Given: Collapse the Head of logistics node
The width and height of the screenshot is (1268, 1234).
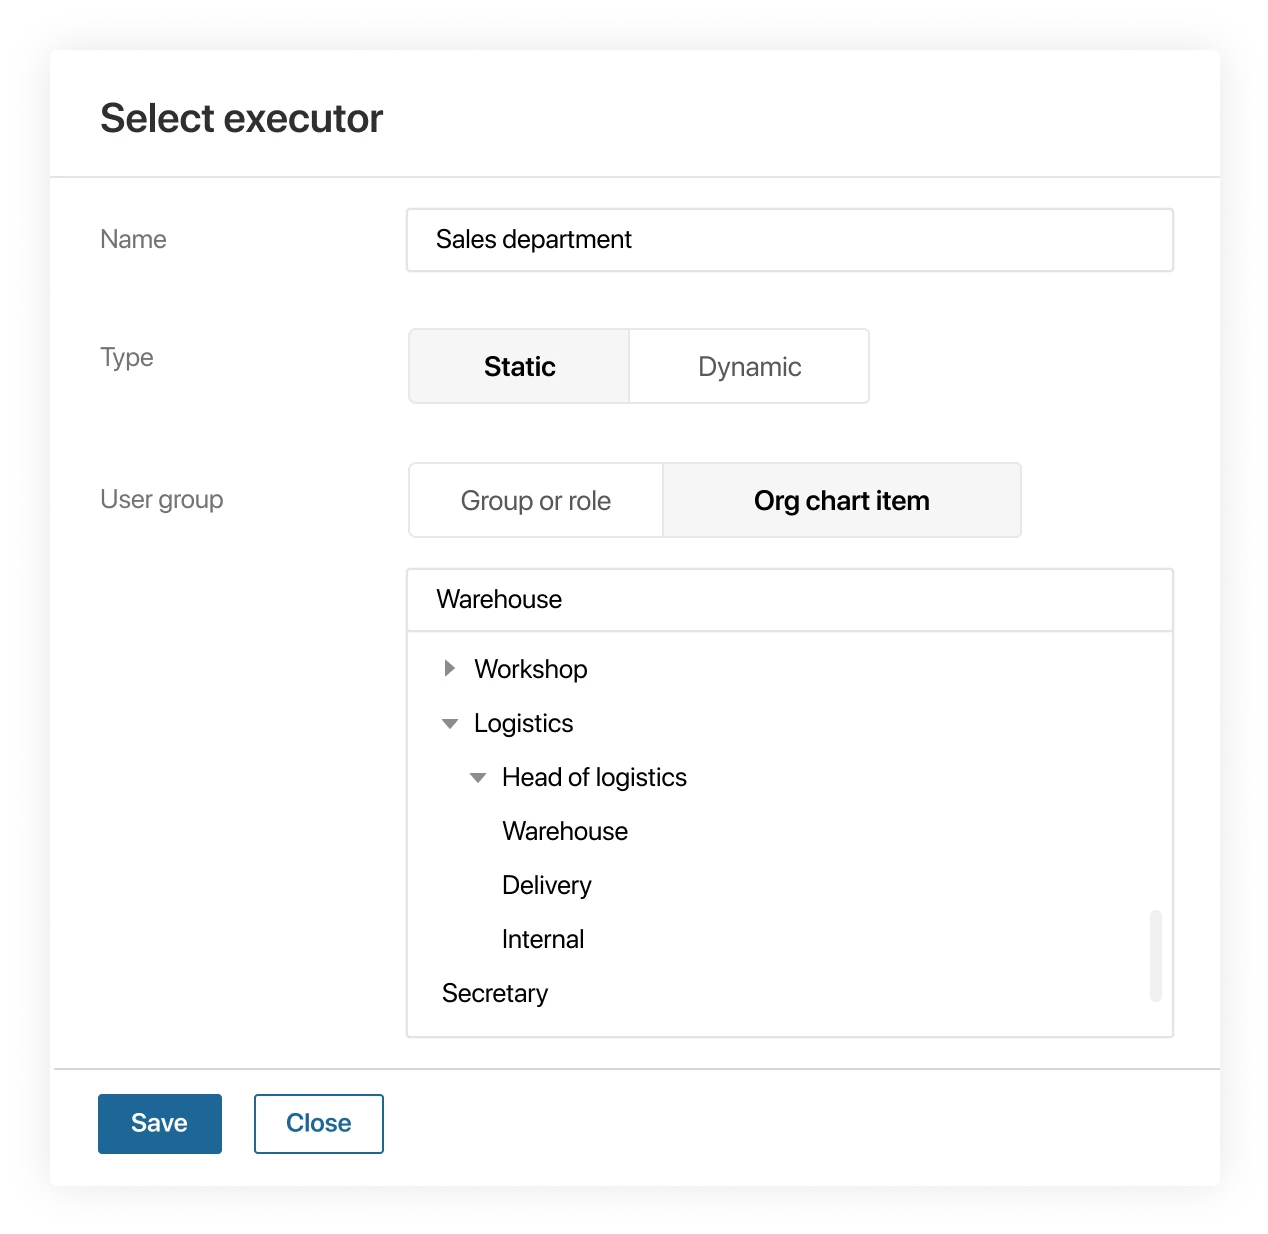Looking at the screenshot, I should pos(477,777).
